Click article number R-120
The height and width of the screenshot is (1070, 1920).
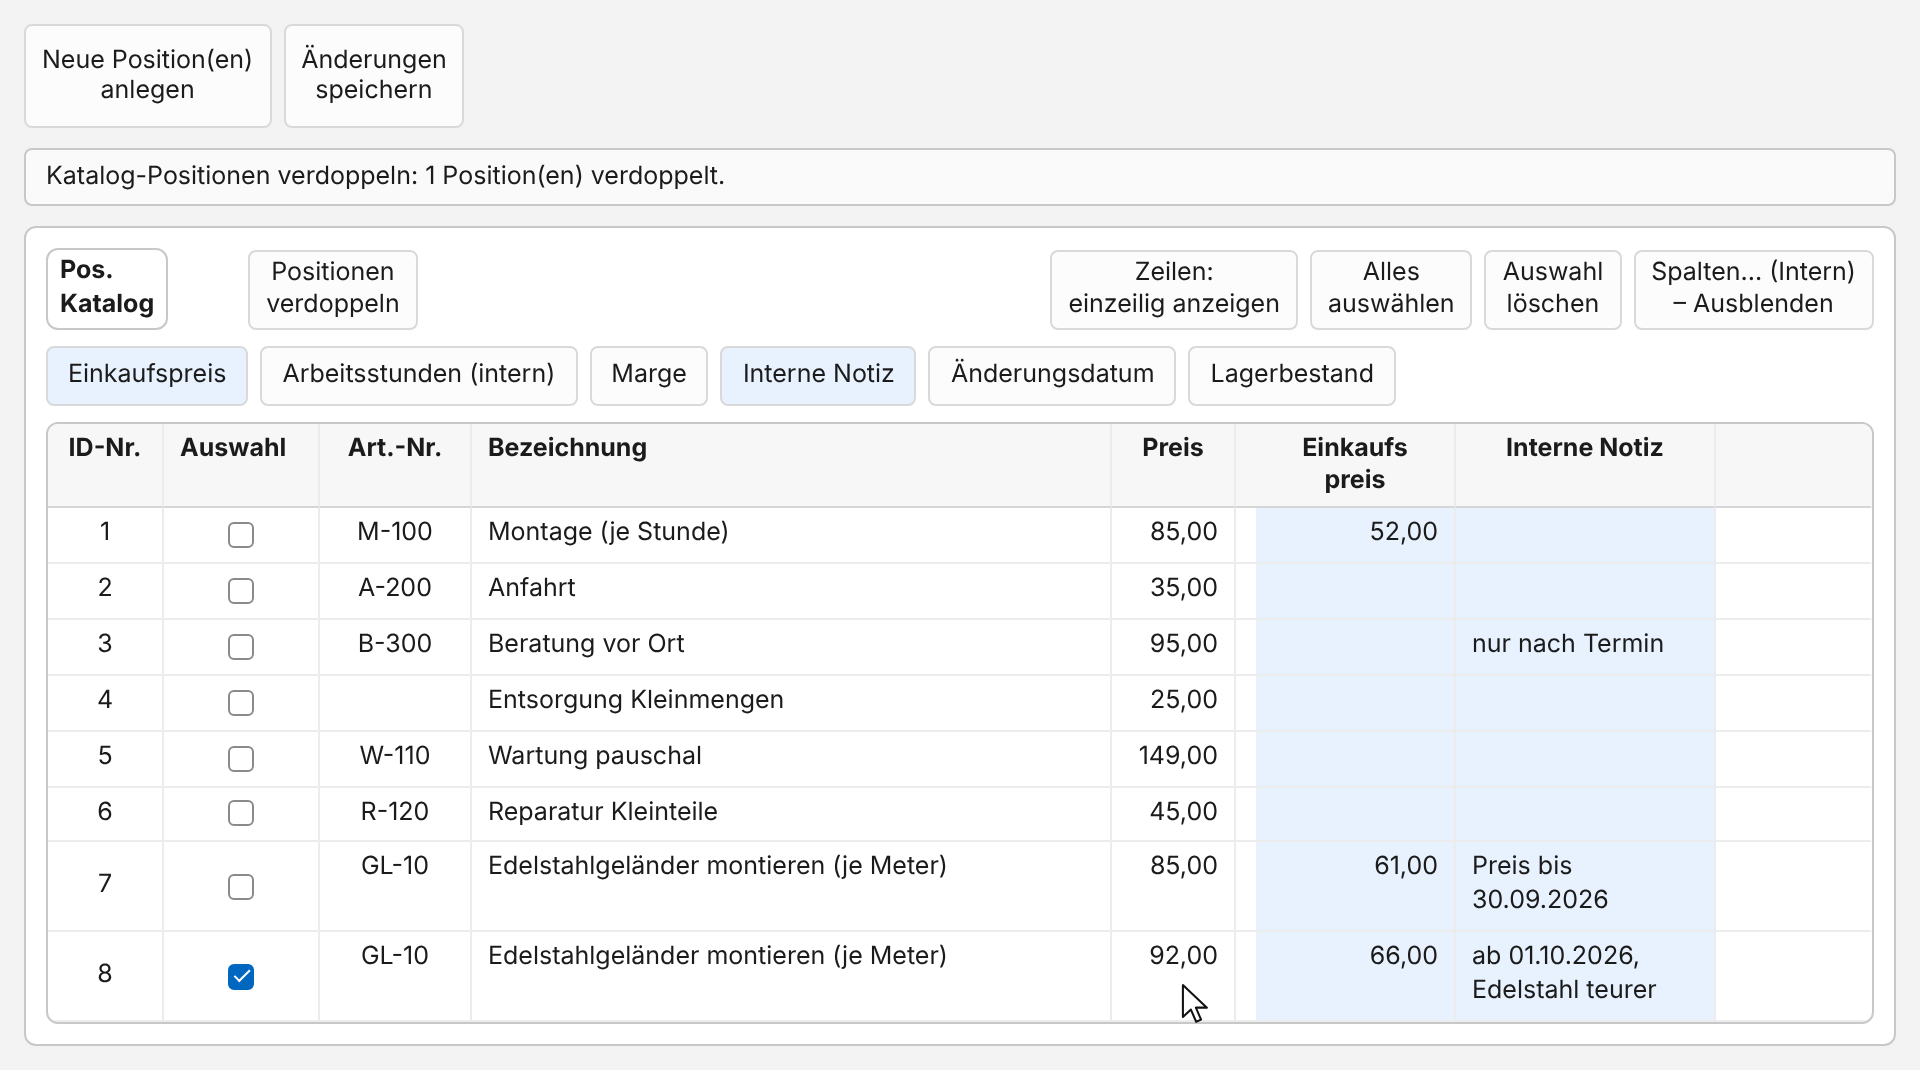click(x=395, y=812)
